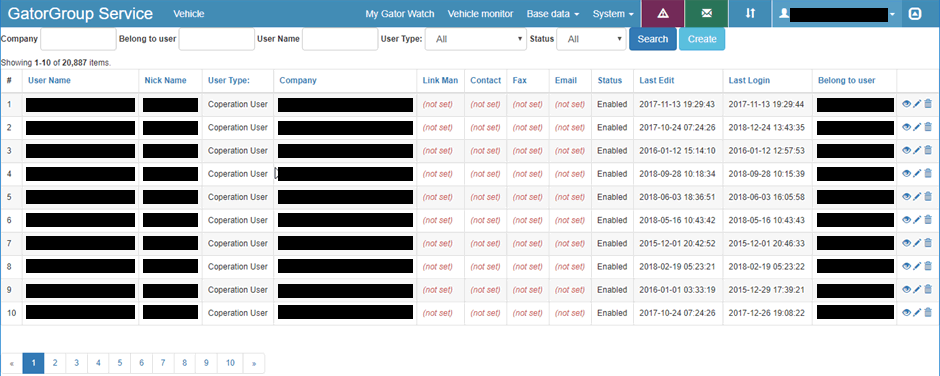
Task: Click the square icon at far right navbar
Action: tap(915, 14)
